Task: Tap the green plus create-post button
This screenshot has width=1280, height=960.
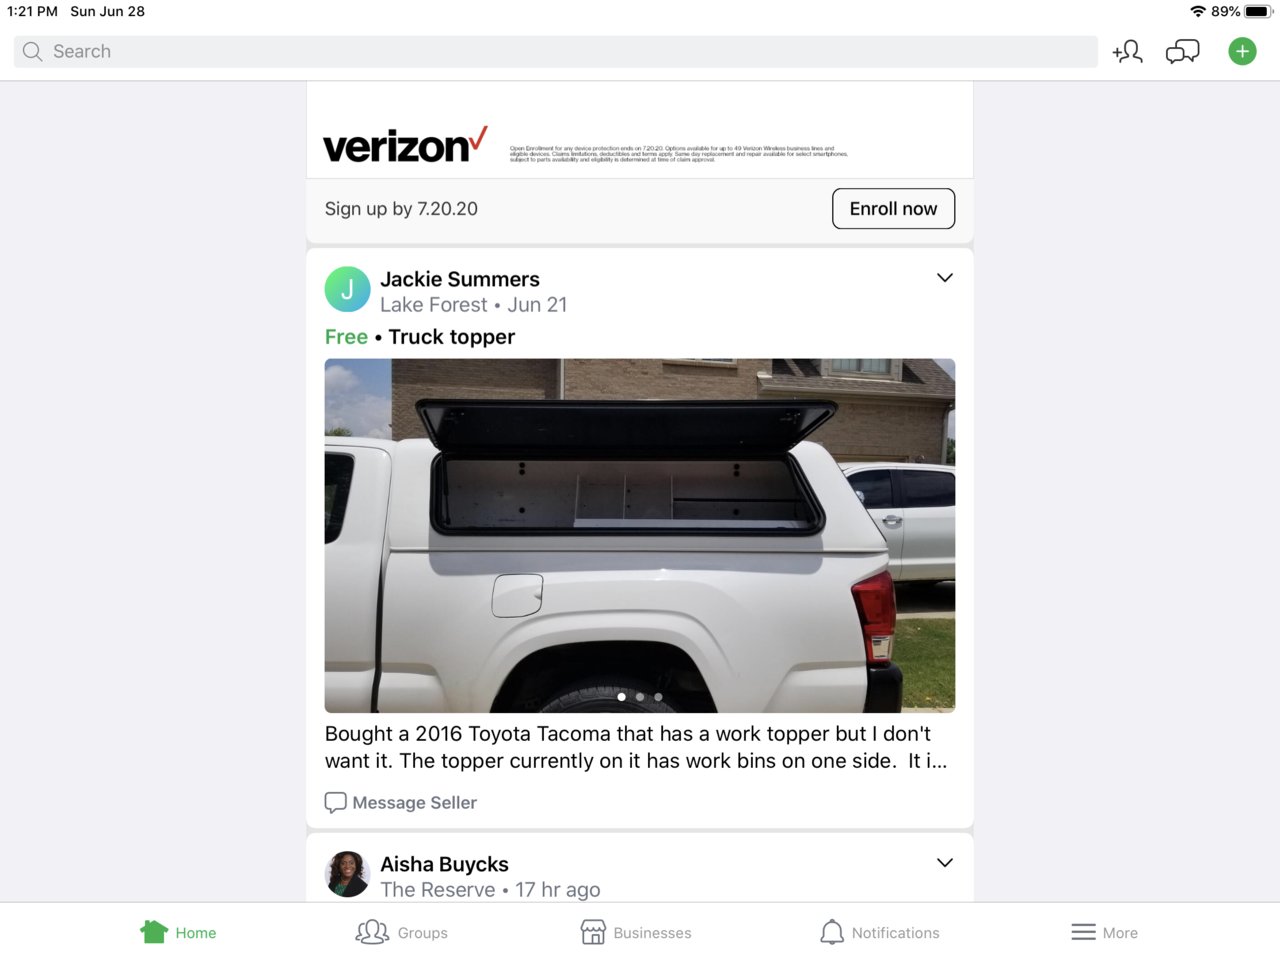Action: tap(1242, 52)
